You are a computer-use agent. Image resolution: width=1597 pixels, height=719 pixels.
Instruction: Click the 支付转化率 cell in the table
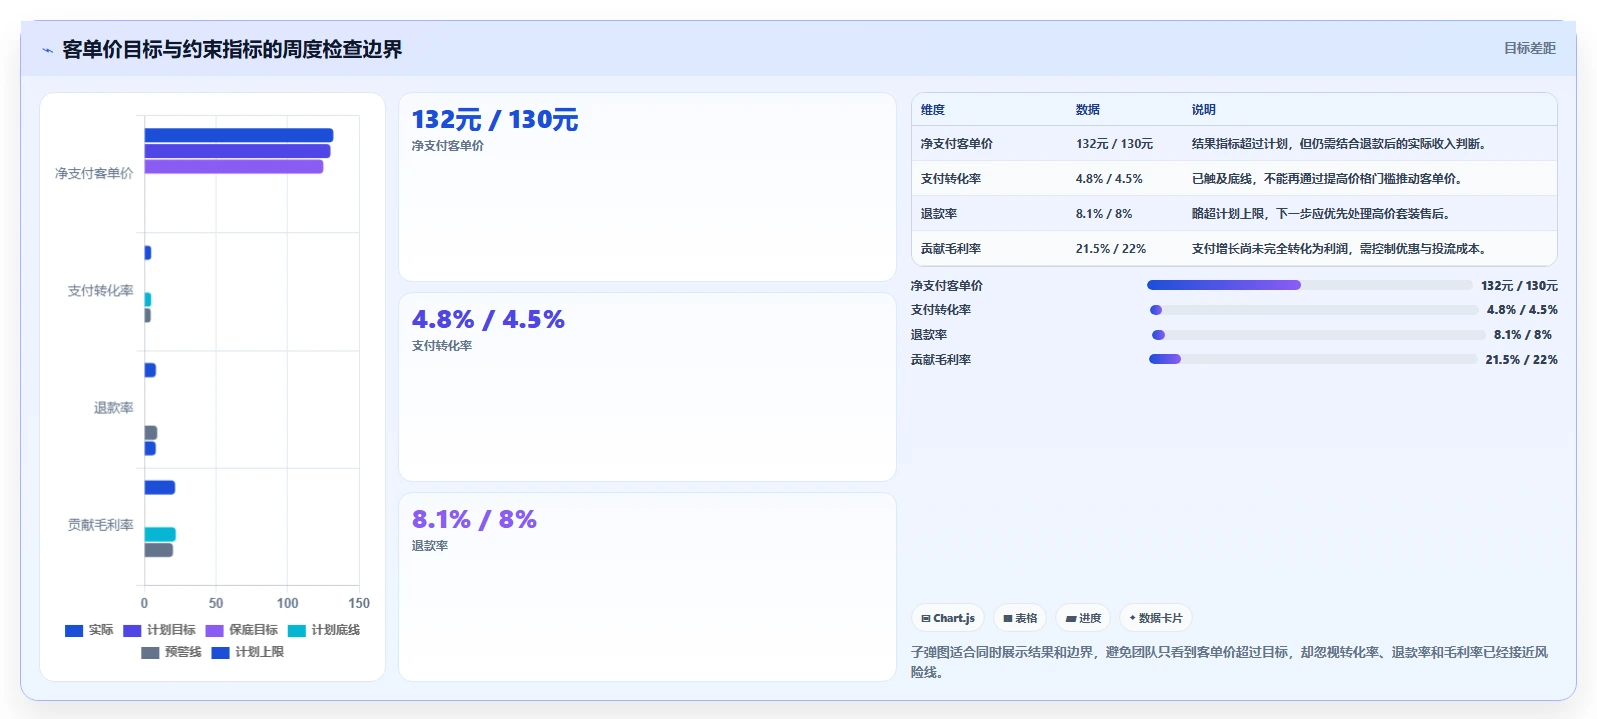click(x=951, y=179)
